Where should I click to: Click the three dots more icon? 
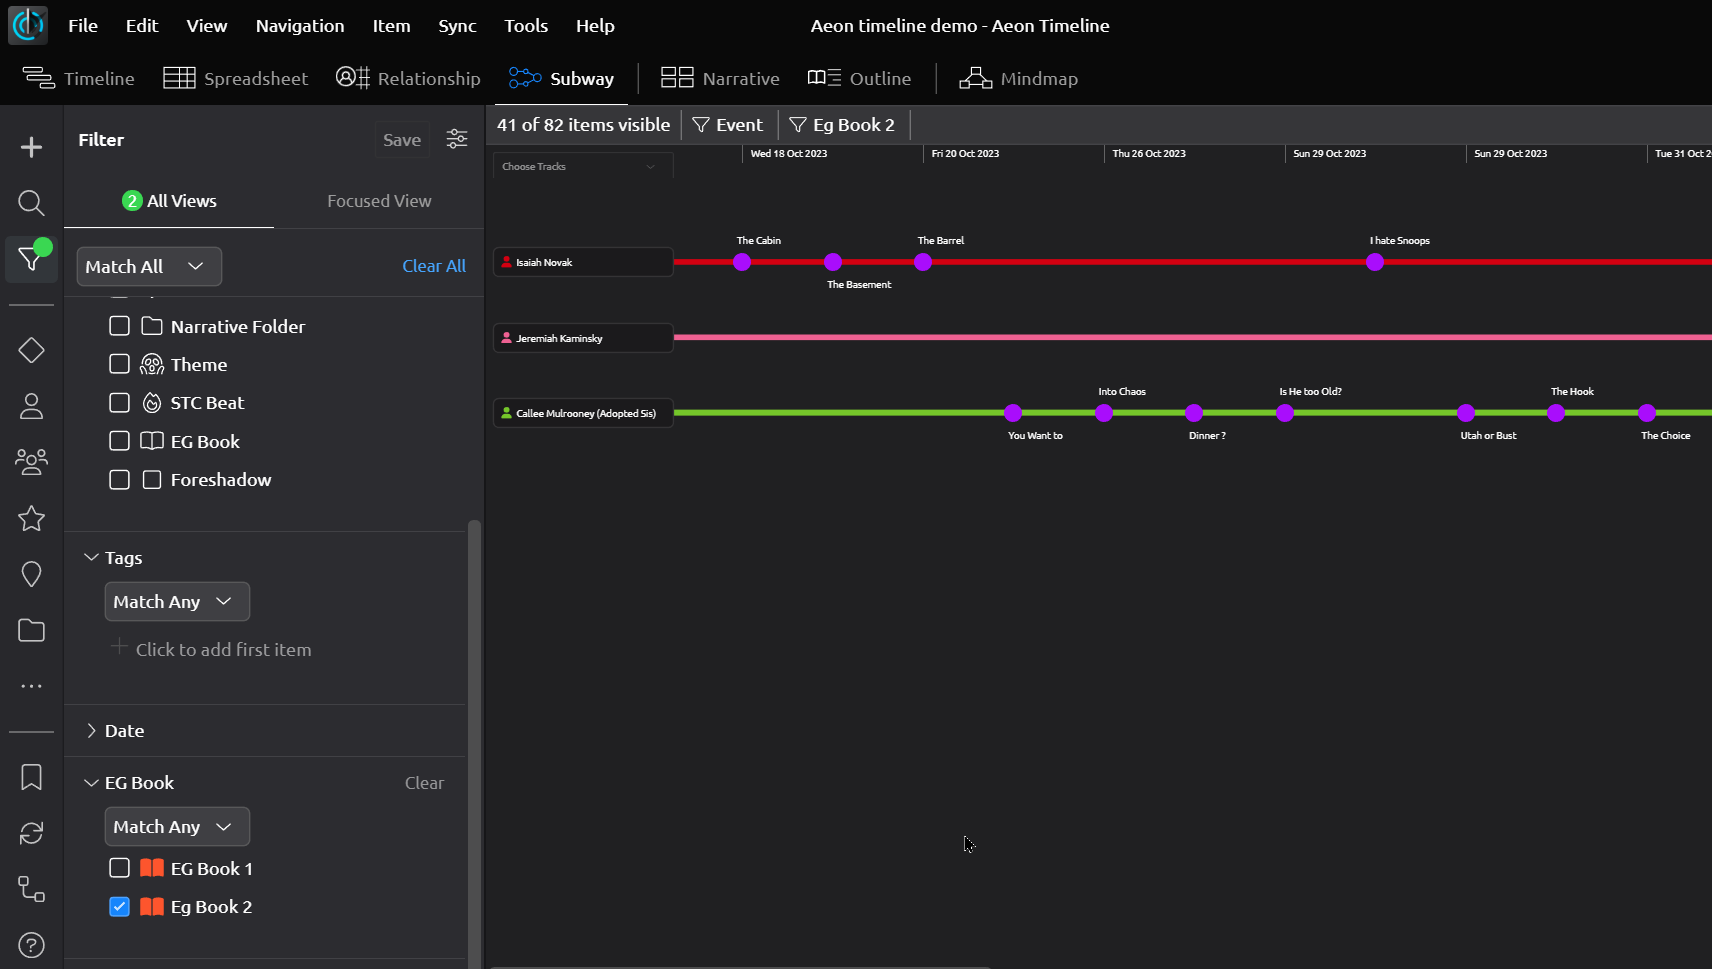(x=31, y=686)
